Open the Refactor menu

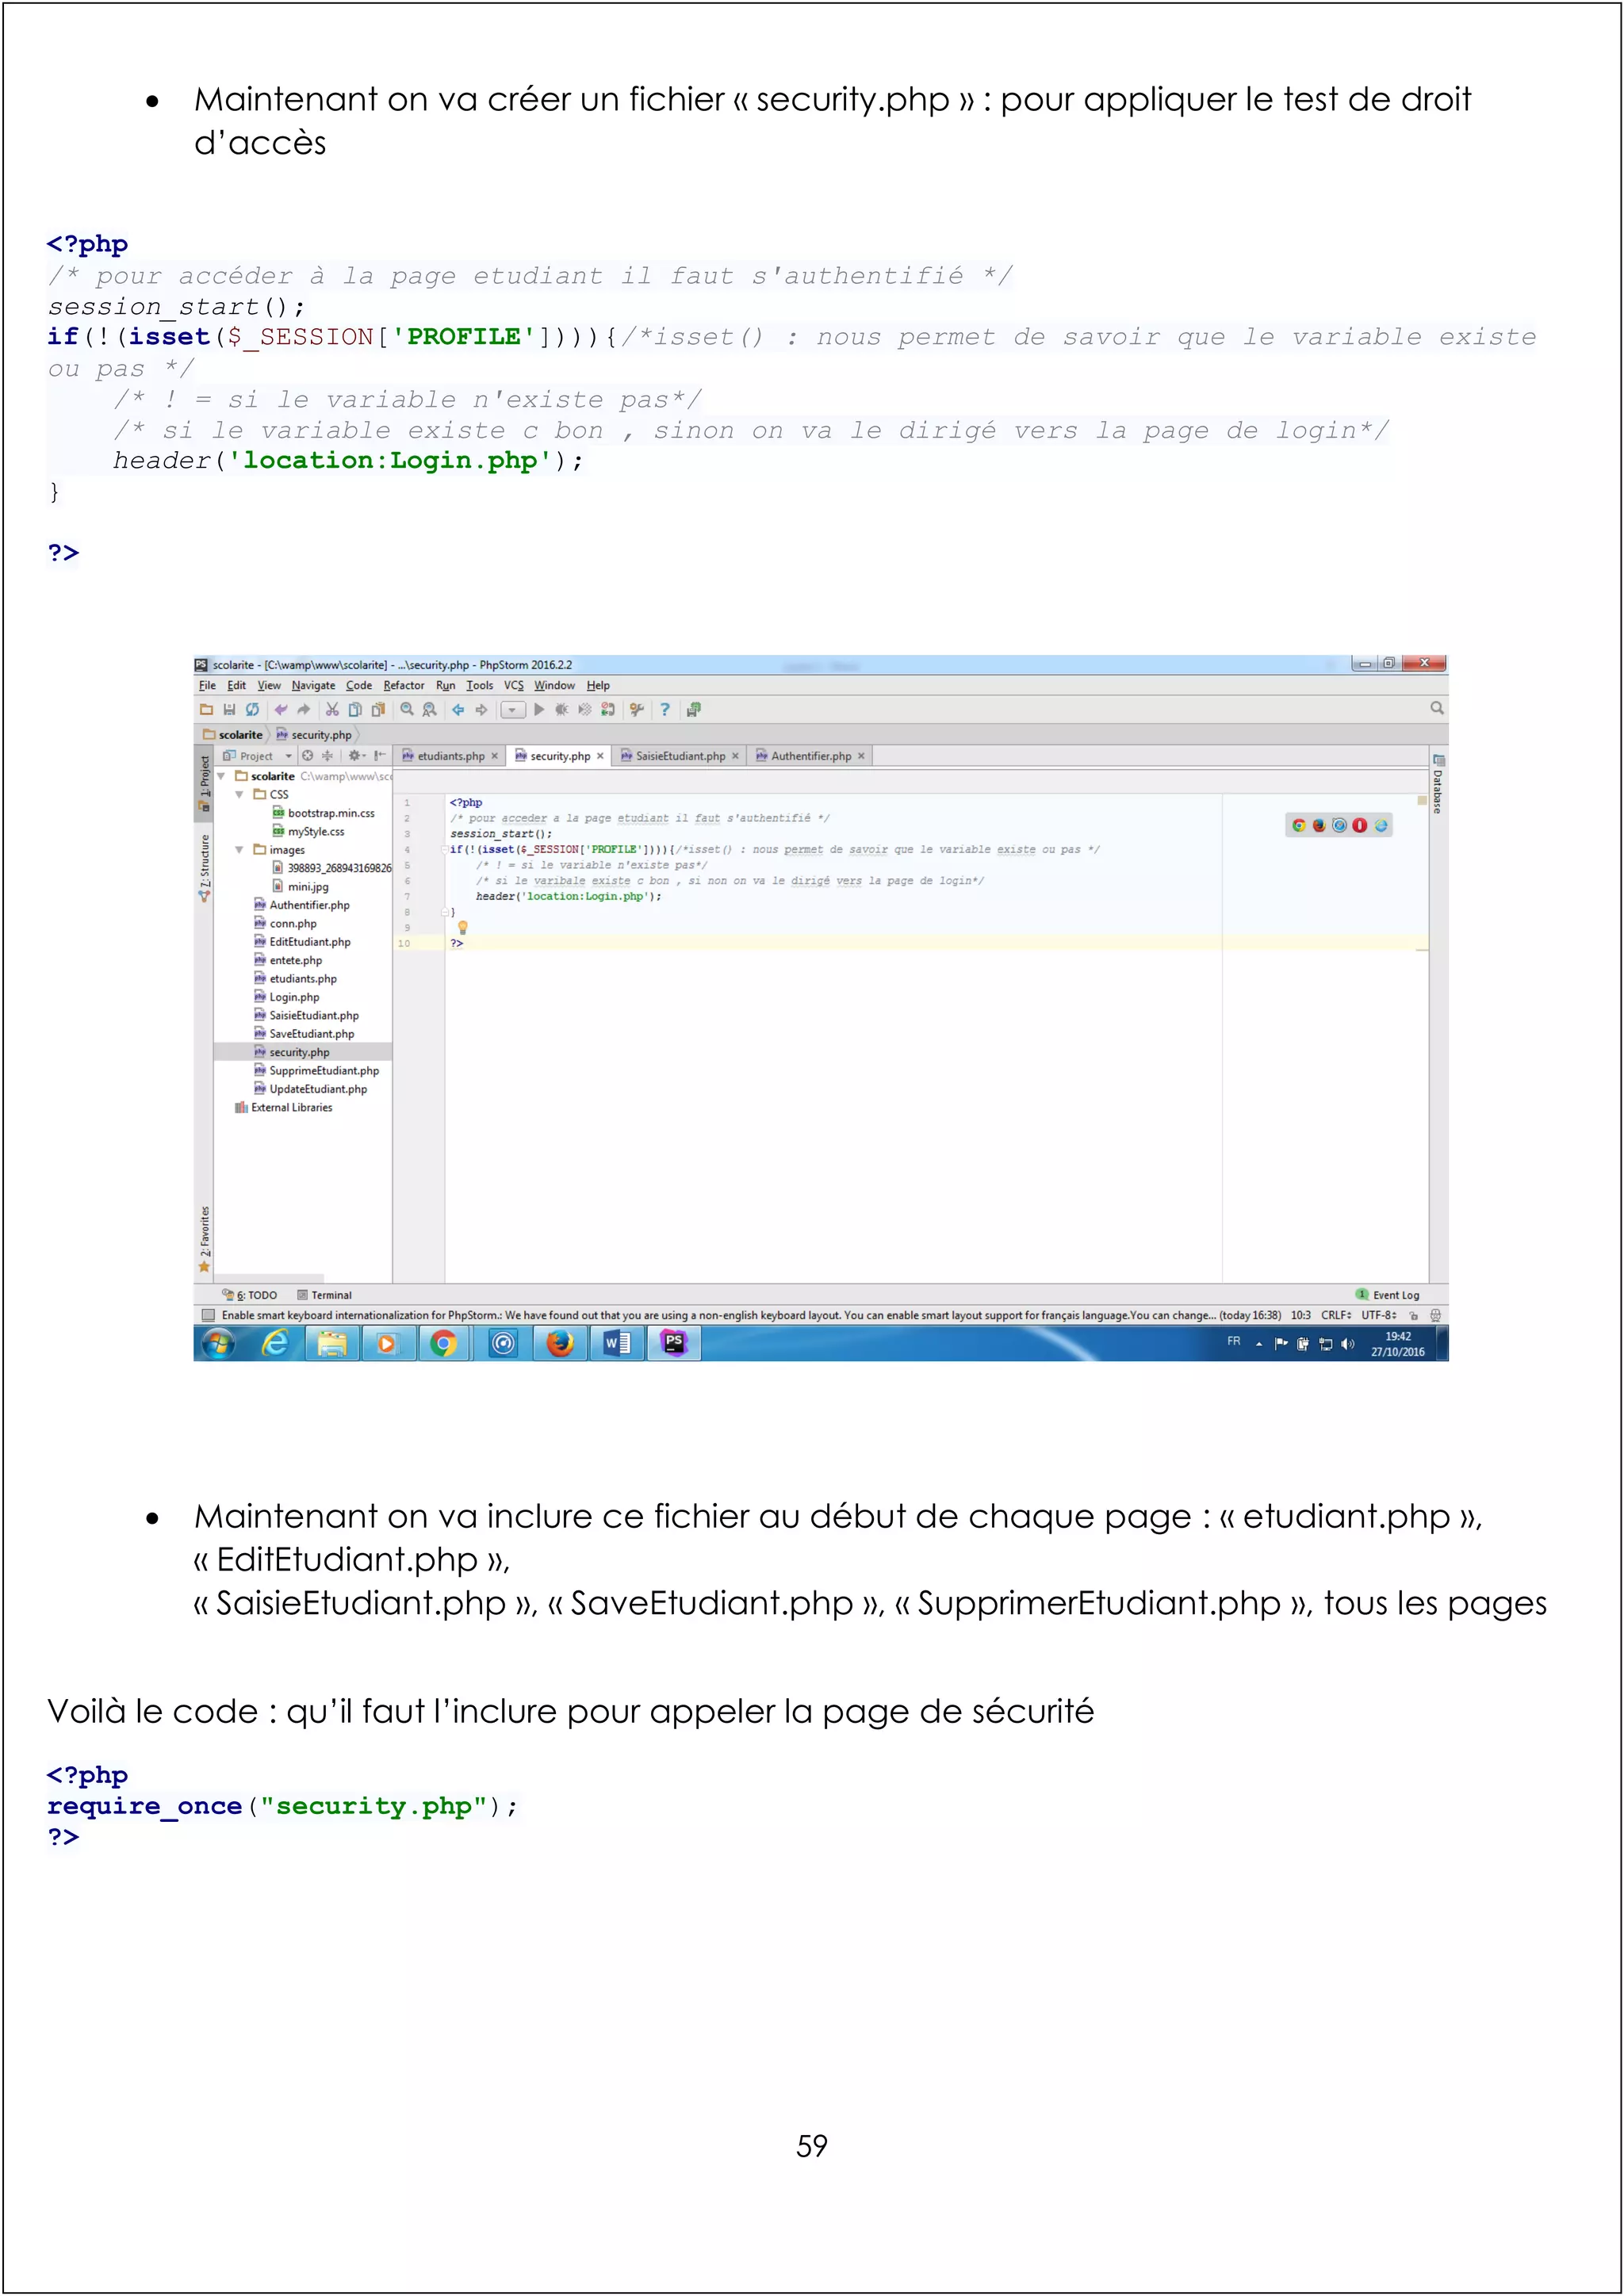click(x=404, y=685)
